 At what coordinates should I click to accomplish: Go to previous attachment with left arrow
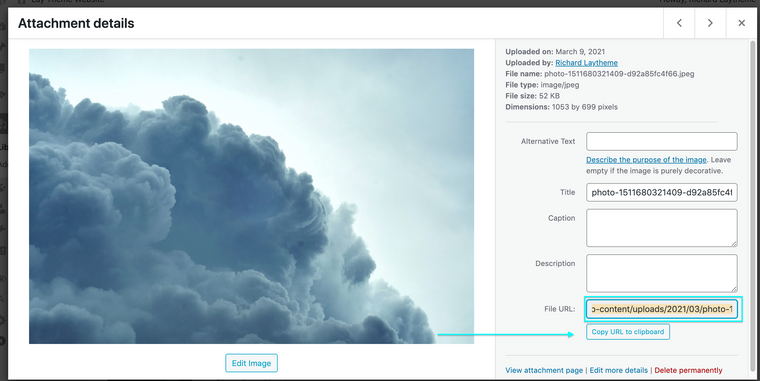[679, 23]
